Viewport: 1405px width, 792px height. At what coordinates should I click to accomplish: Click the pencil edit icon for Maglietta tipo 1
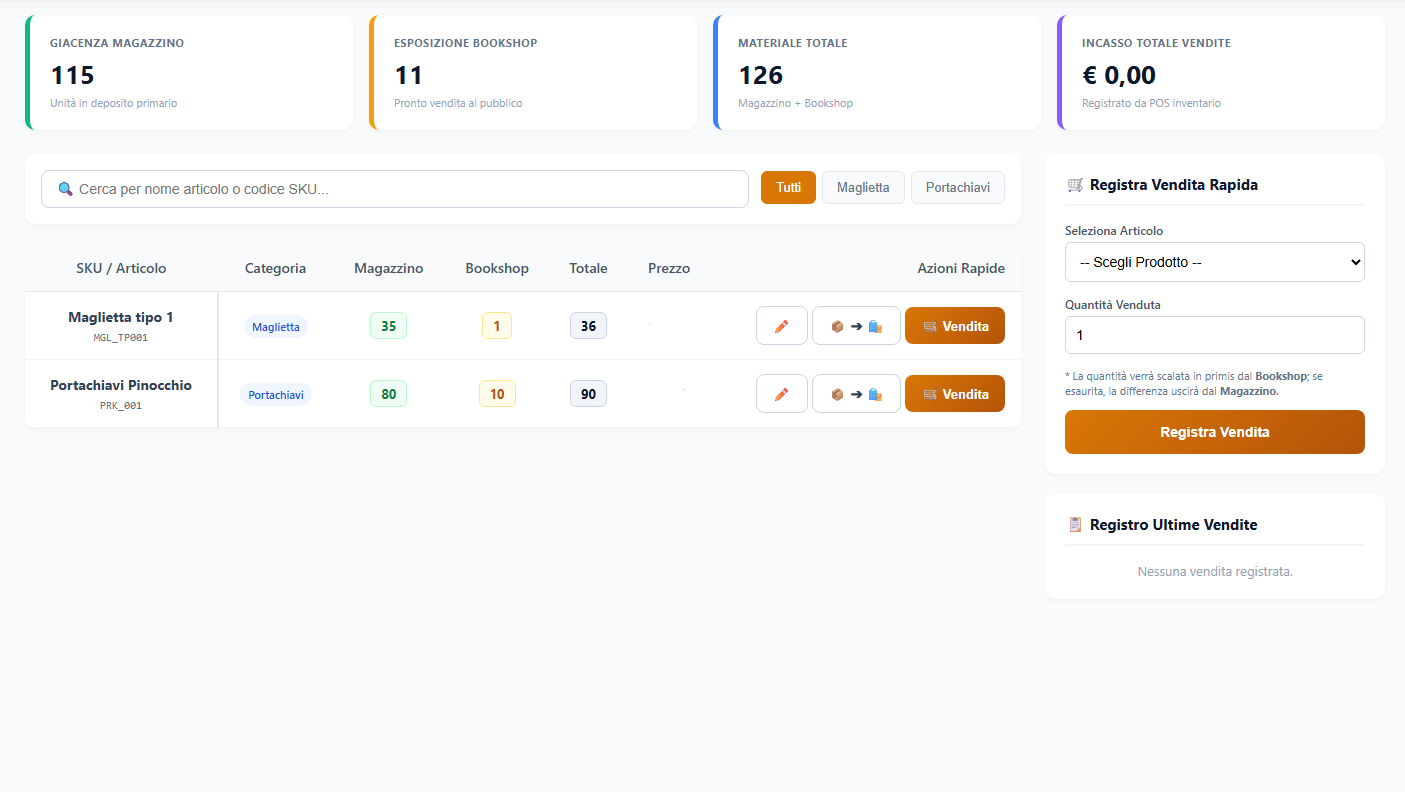tap(782, 326)
